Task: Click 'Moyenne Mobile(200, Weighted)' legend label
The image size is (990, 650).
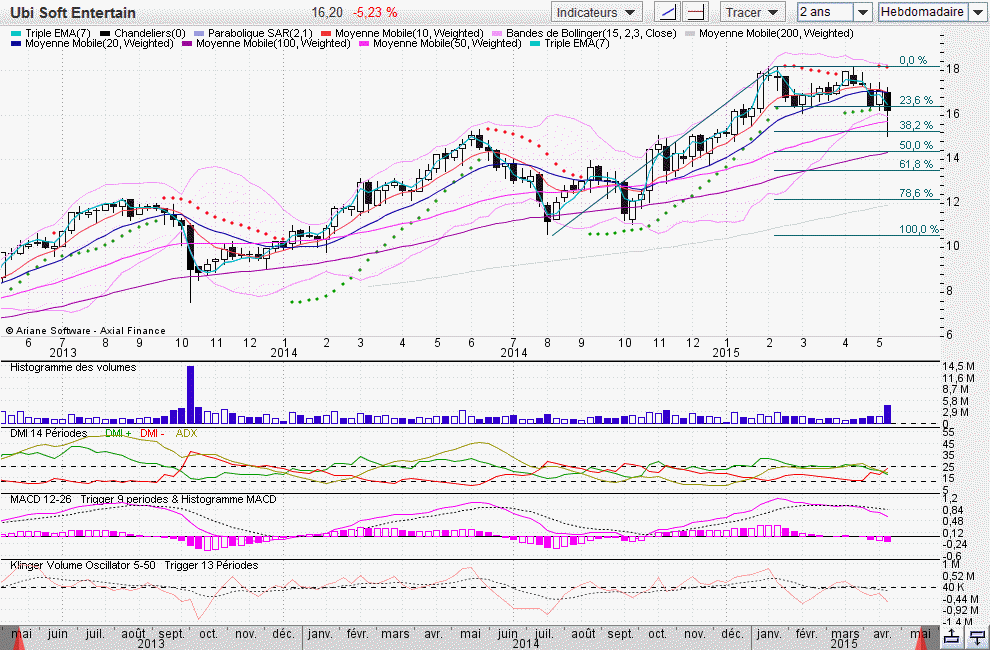Action: coord(776,33)
